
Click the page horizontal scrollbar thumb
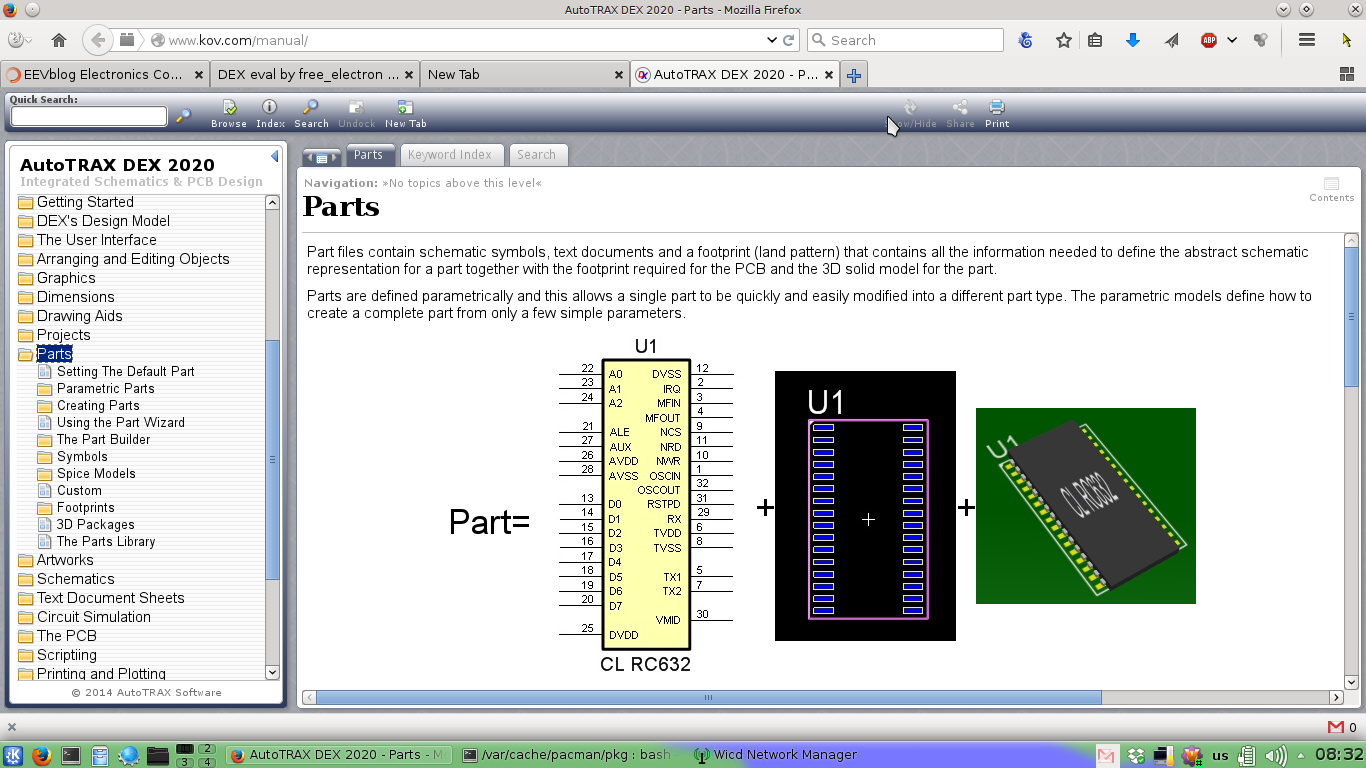tap(708, 697)
